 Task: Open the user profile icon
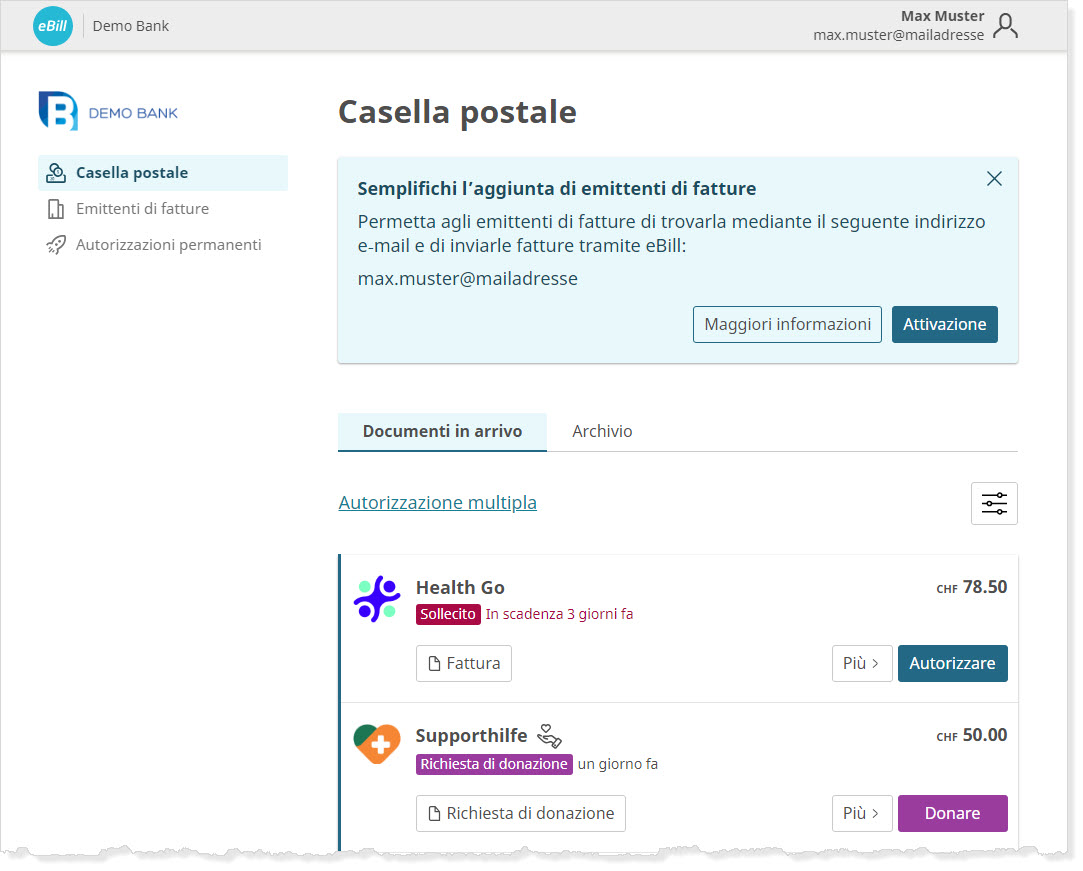[x=1005, y=26]
